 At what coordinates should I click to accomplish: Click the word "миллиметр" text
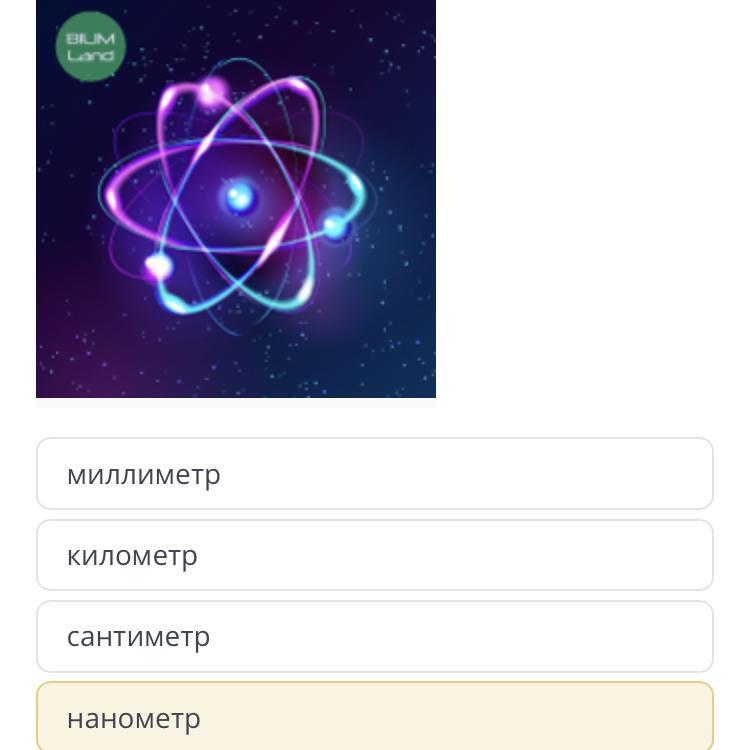(143, 474)
